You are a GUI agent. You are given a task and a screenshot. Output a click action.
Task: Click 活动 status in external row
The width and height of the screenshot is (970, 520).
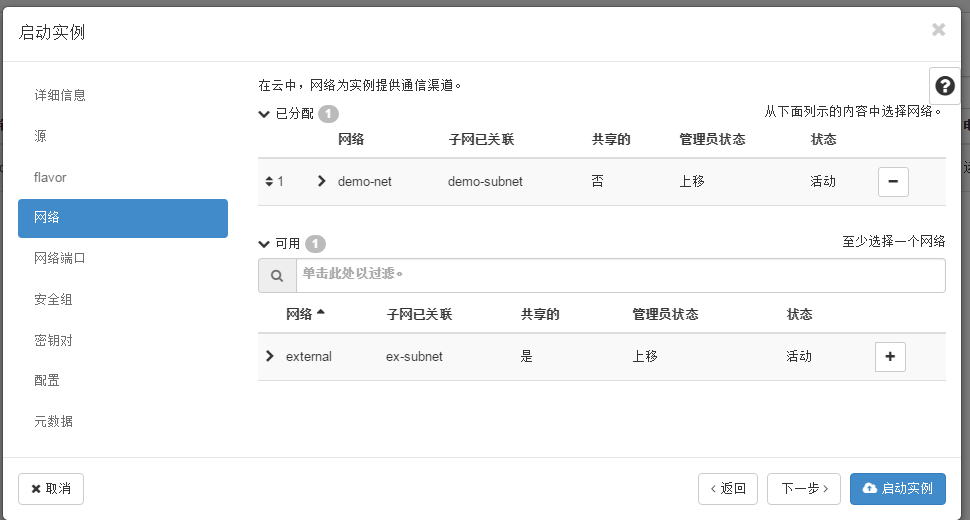(799, 357)
